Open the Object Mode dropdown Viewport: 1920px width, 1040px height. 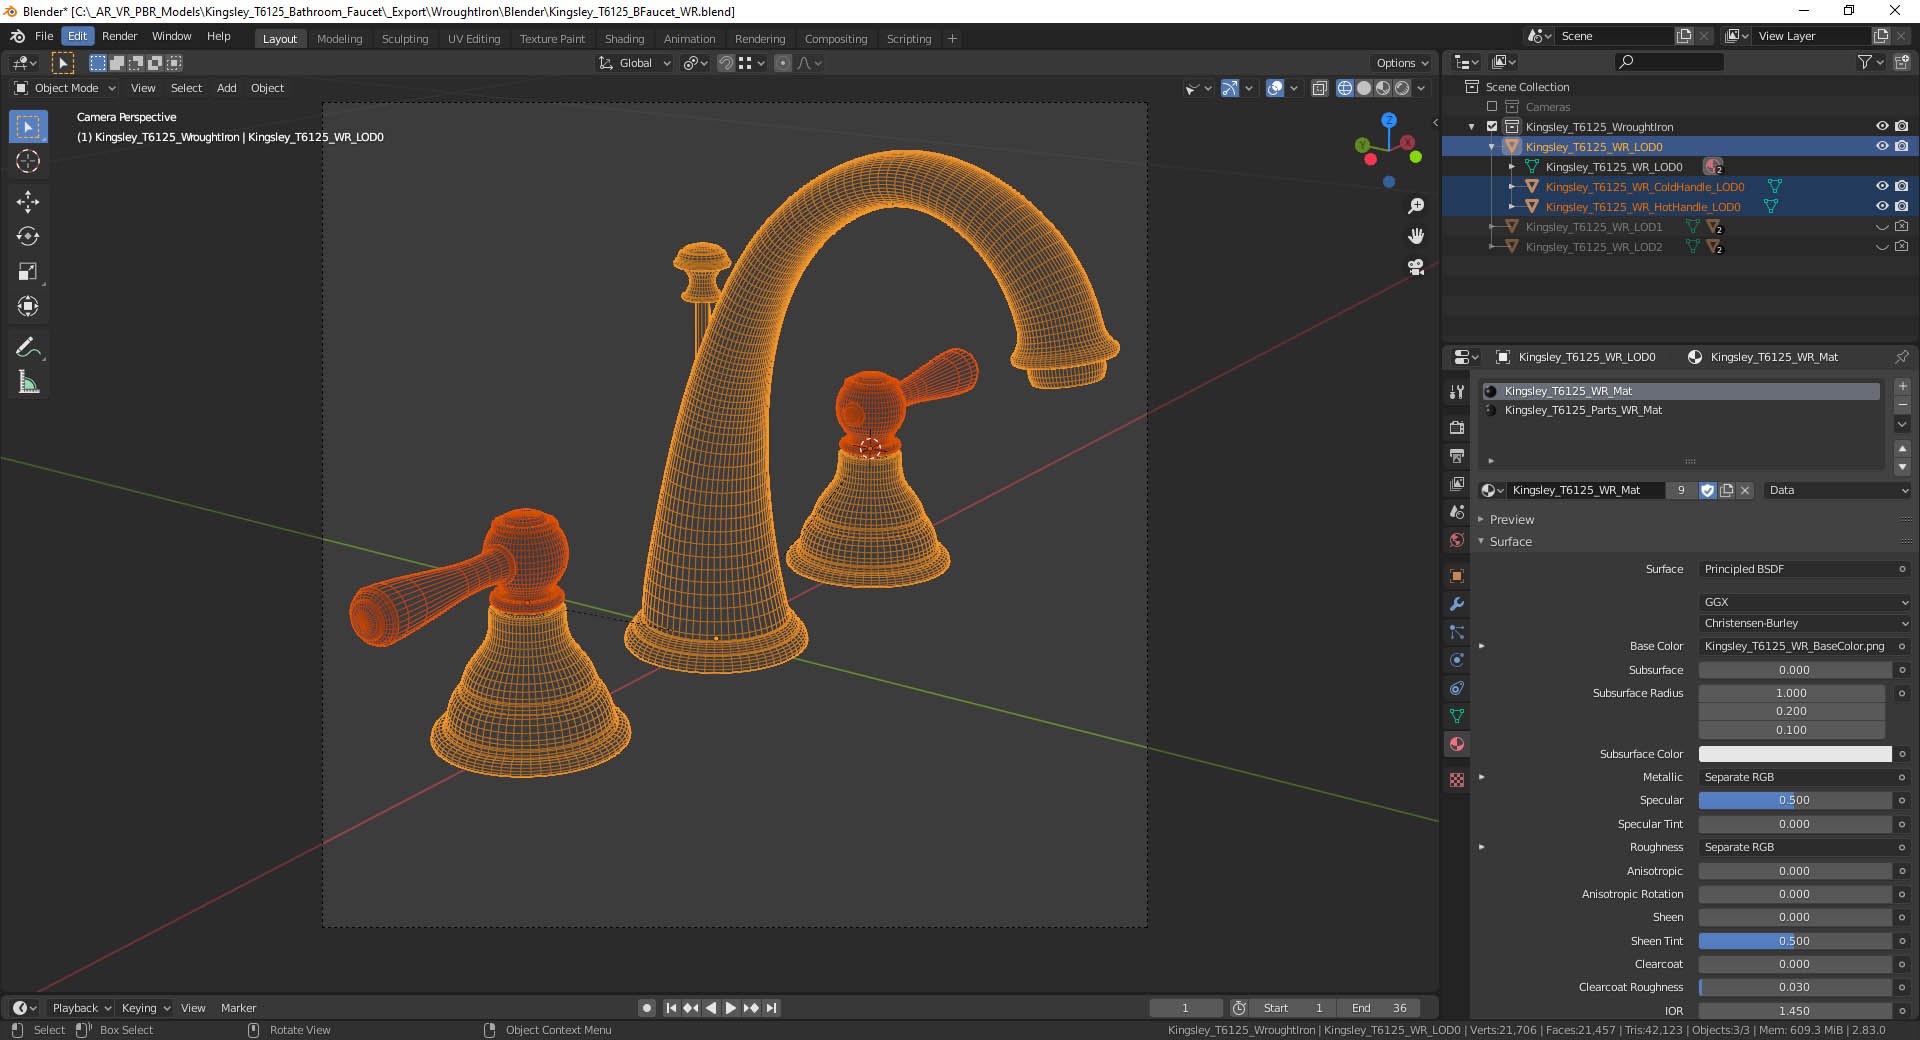[x=66, y=88]
